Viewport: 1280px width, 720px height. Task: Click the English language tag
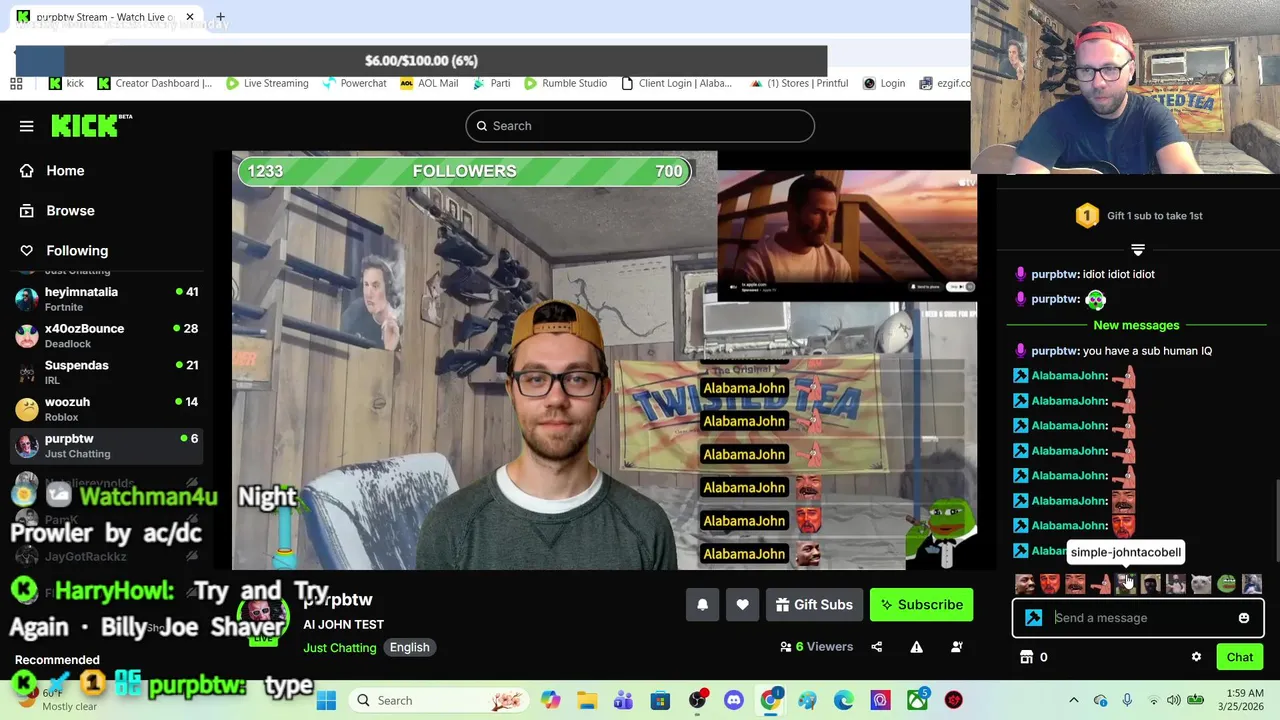coord(409,647)
